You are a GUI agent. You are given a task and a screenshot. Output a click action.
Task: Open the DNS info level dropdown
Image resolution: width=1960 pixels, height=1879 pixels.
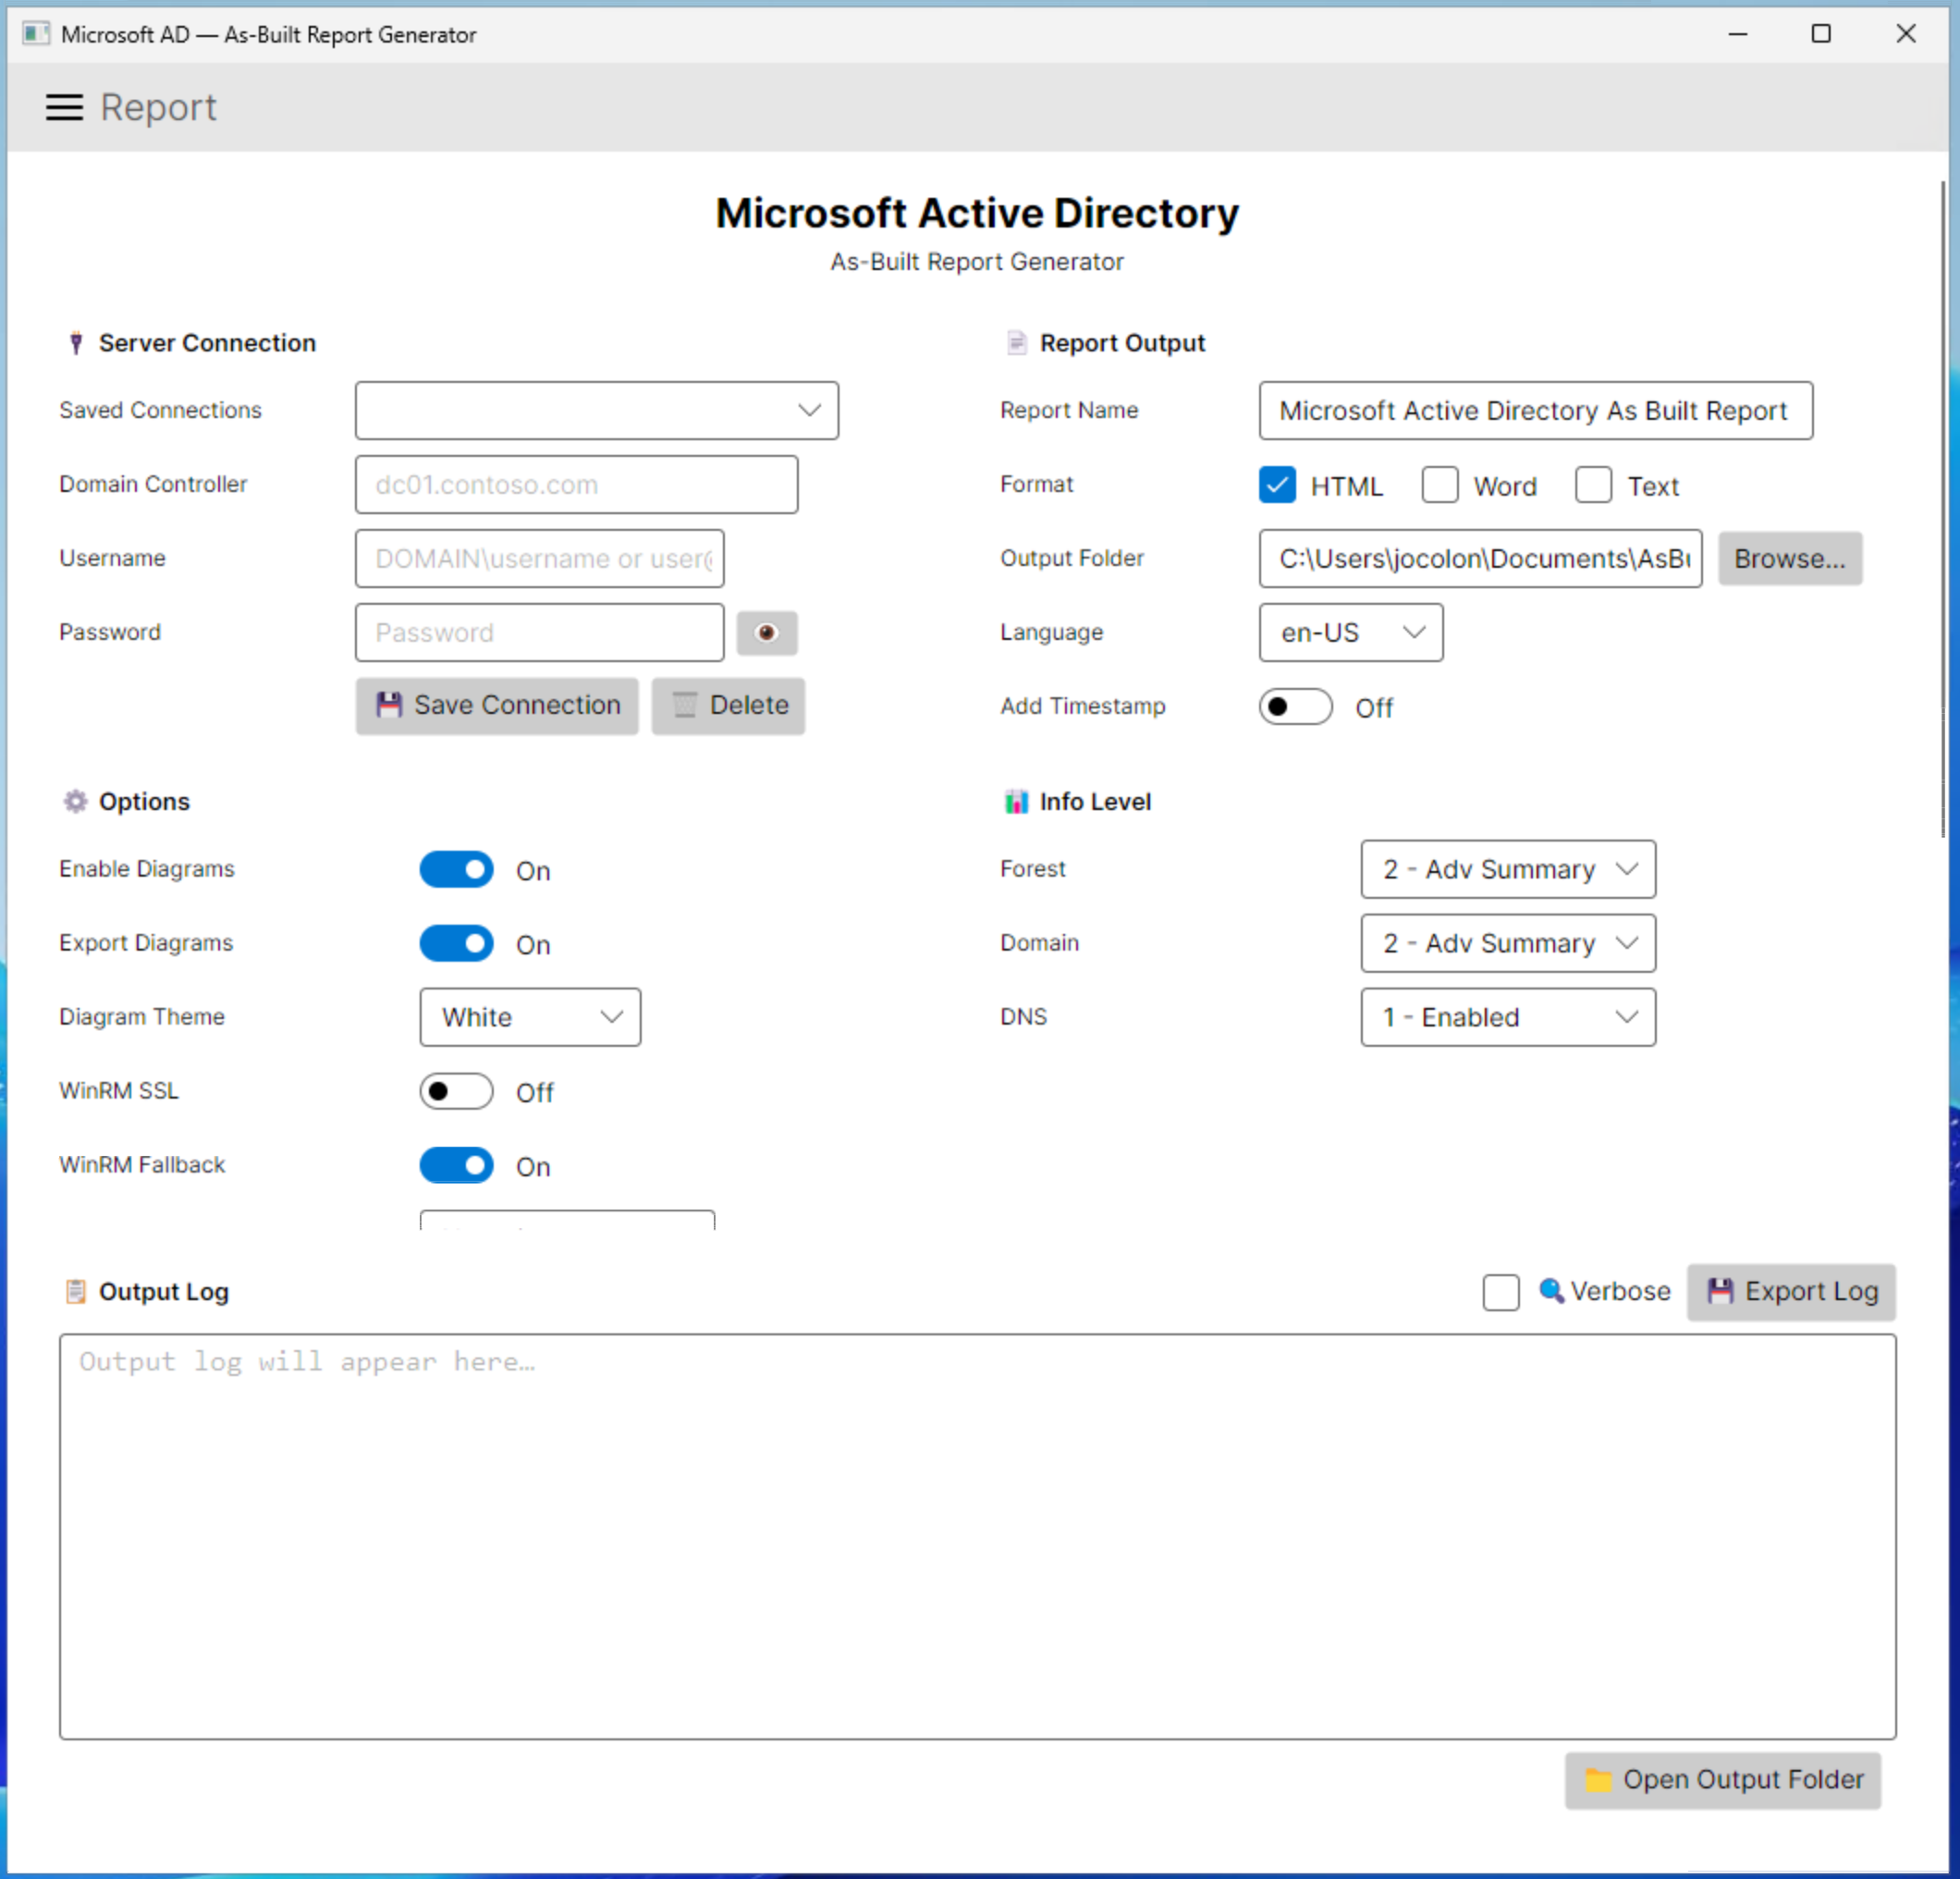[1507, 1017]
